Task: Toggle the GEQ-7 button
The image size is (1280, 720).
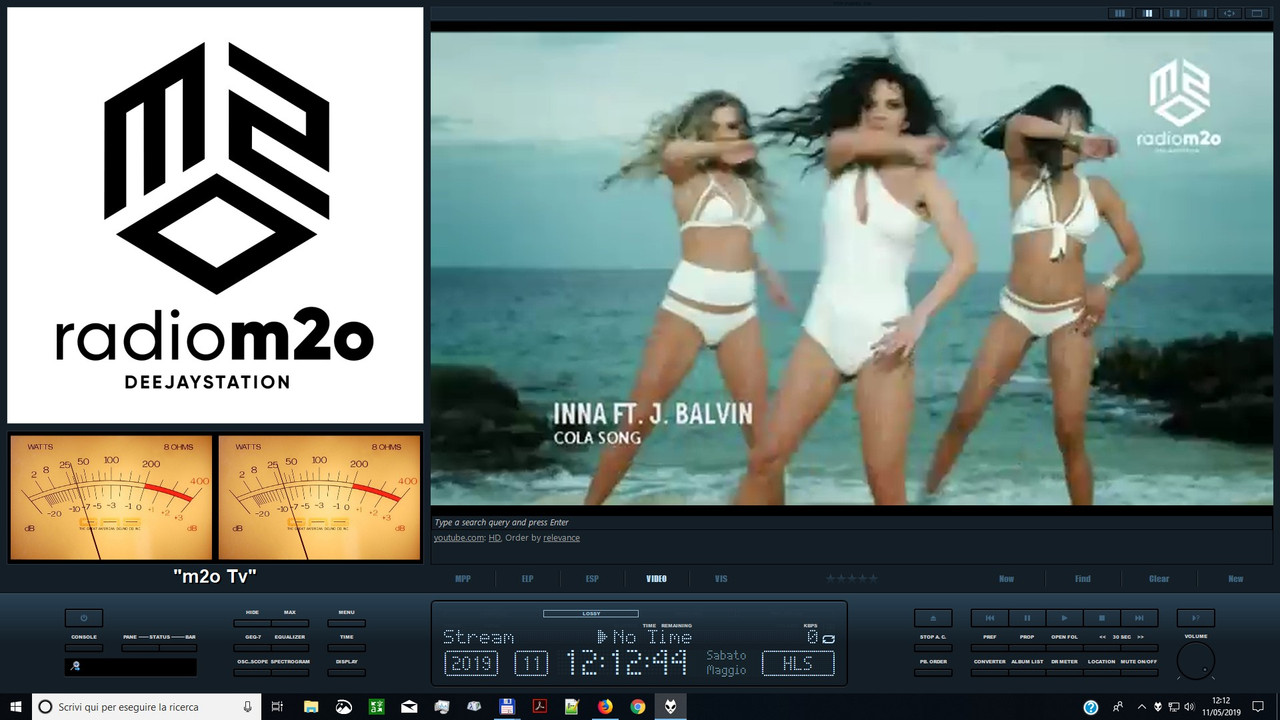Action: tap(252, 648)
